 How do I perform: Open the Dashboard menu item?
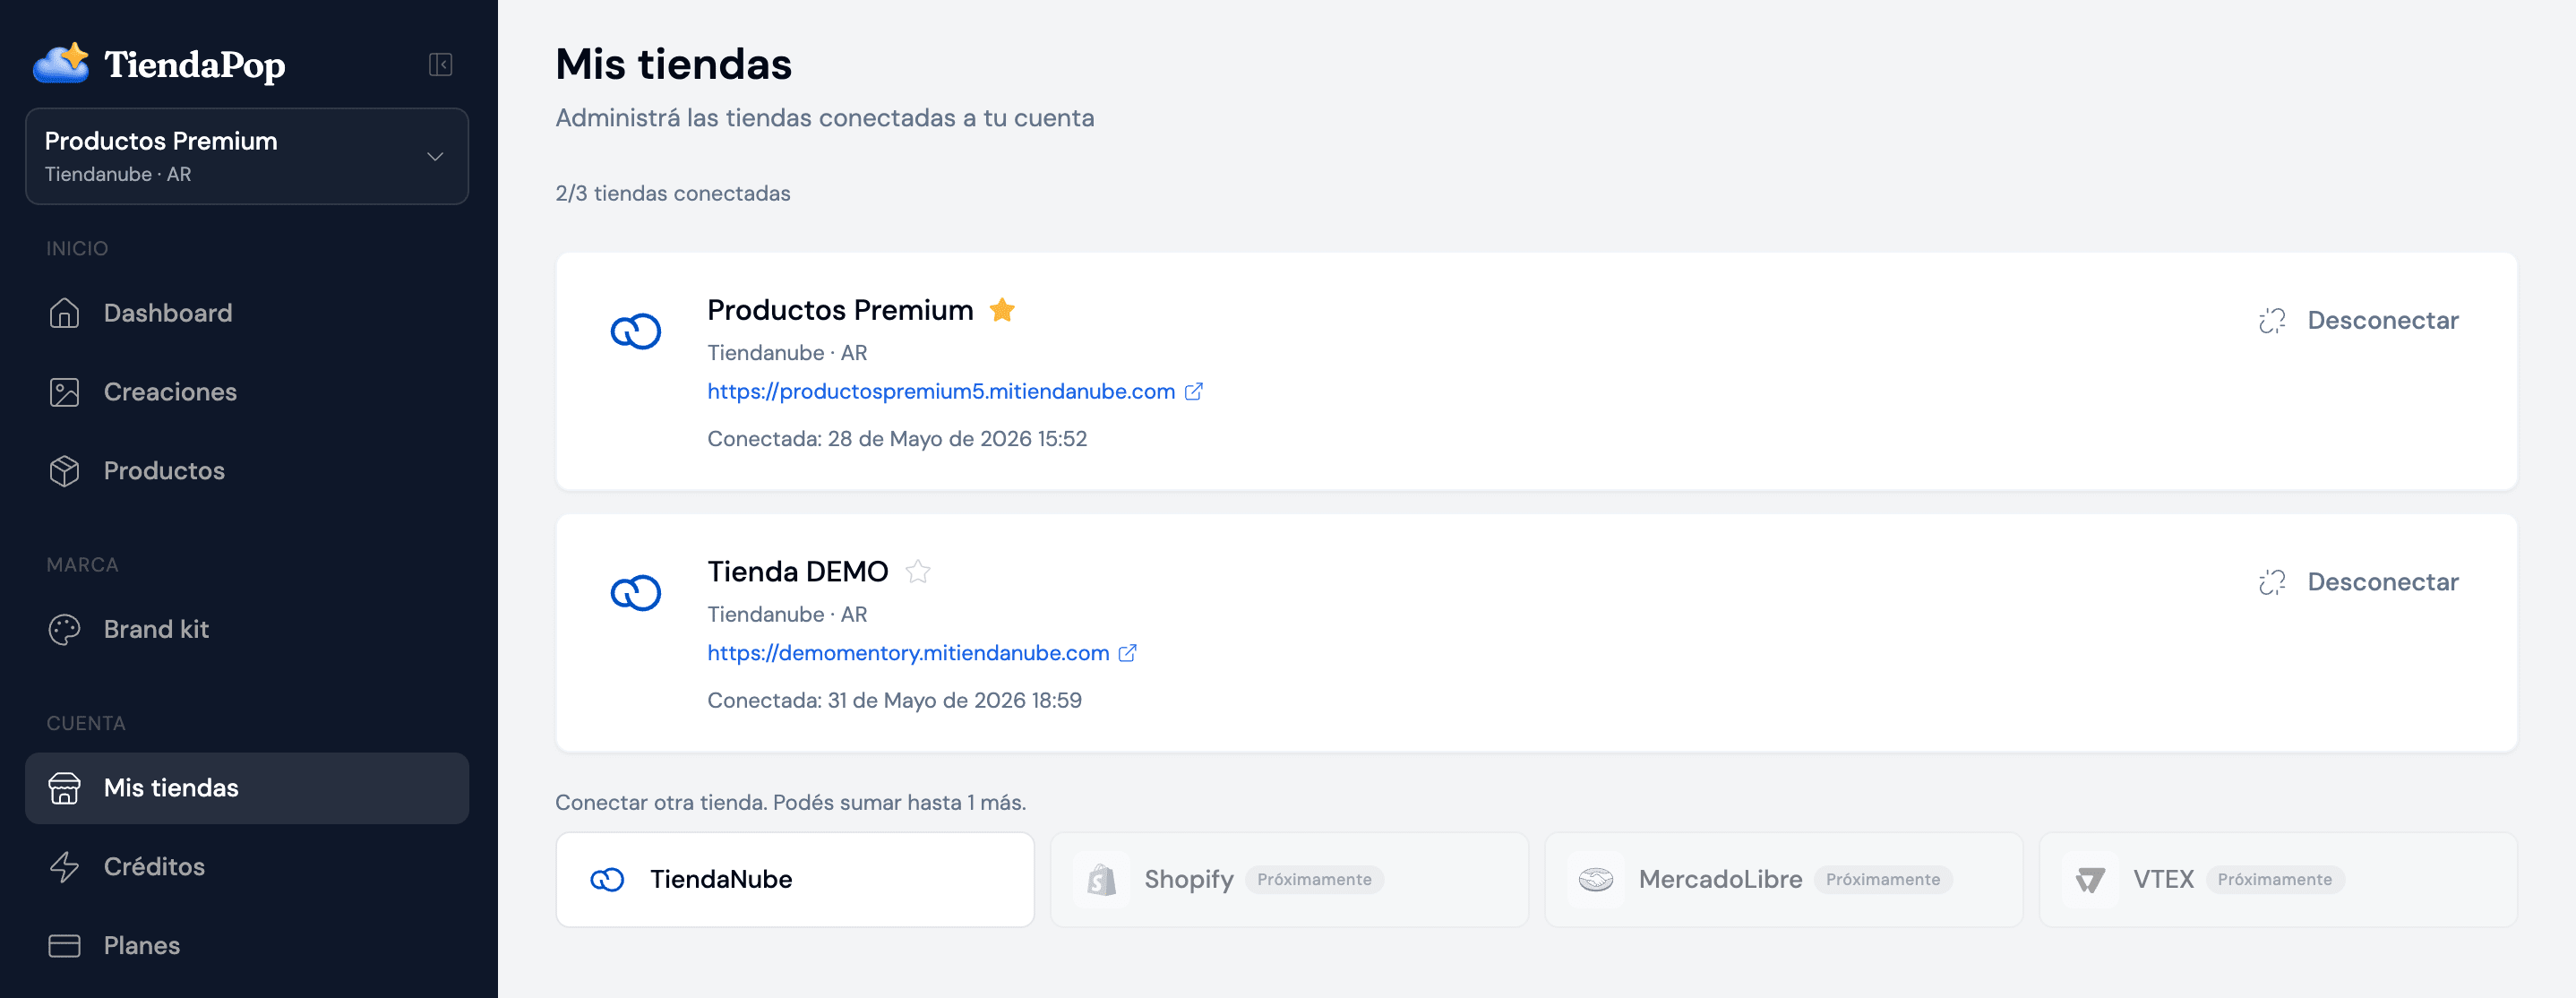tap(247, 313)
